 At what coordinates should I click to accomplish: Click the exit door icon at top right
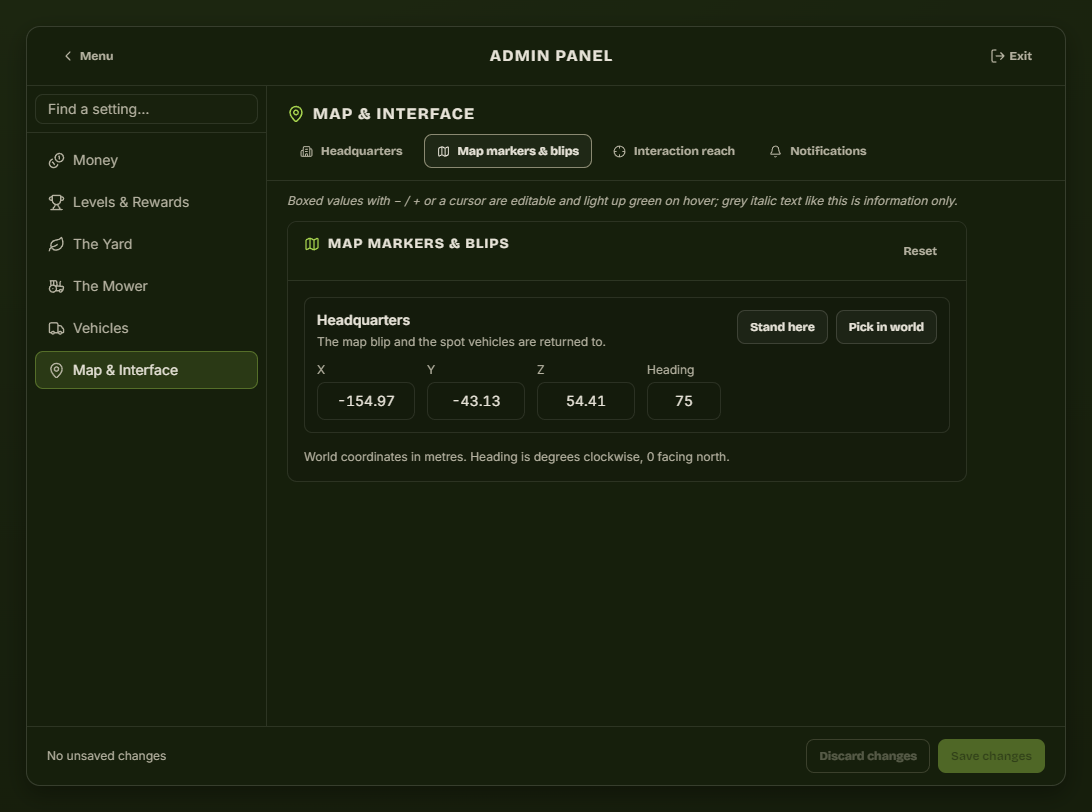click(x=997, y=56)
